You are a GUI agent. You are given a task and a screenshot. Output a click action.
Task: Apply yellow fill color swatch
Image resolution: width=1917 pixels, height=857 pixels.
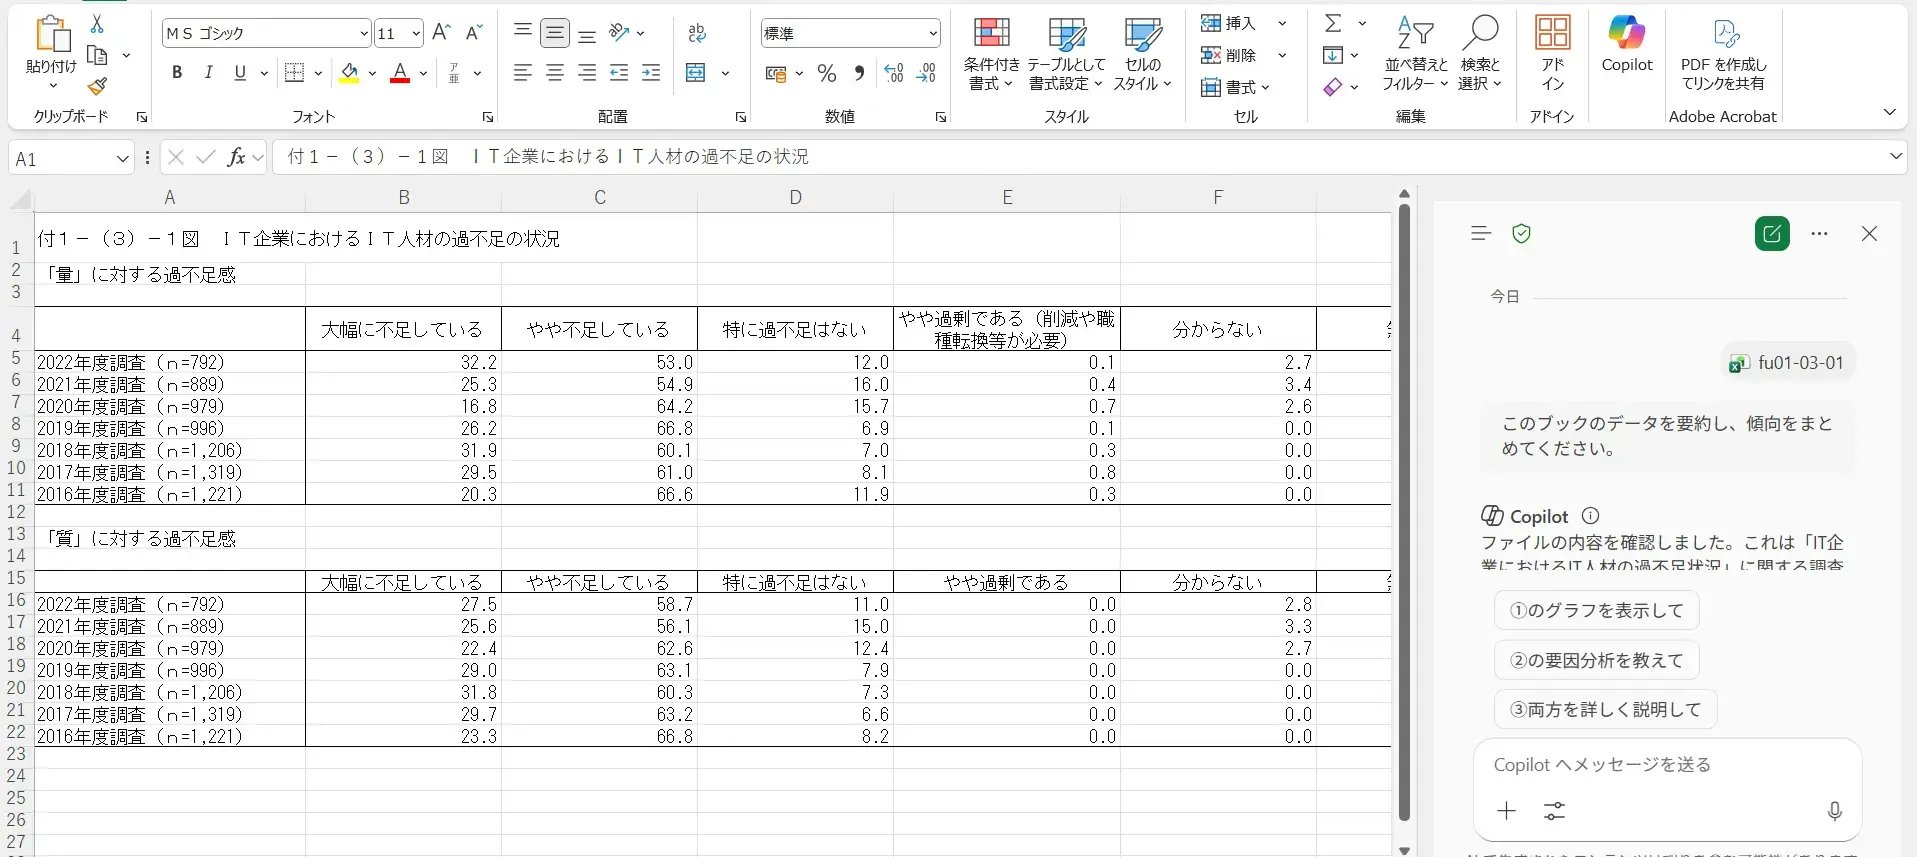click(349, 72)
